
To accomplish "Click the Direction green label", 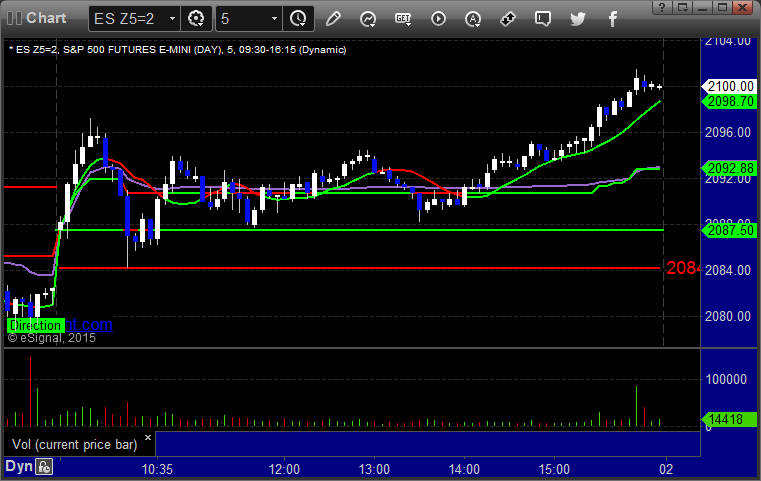I will click(x=35, y=325).
